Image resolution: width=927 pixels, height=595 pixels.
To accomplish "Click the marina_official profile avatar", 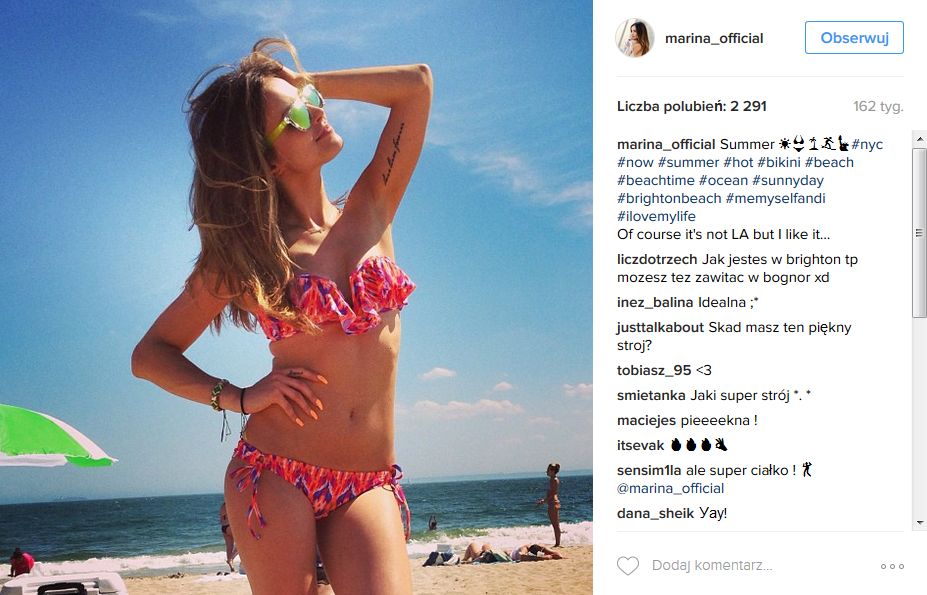I will coord(635,38).
